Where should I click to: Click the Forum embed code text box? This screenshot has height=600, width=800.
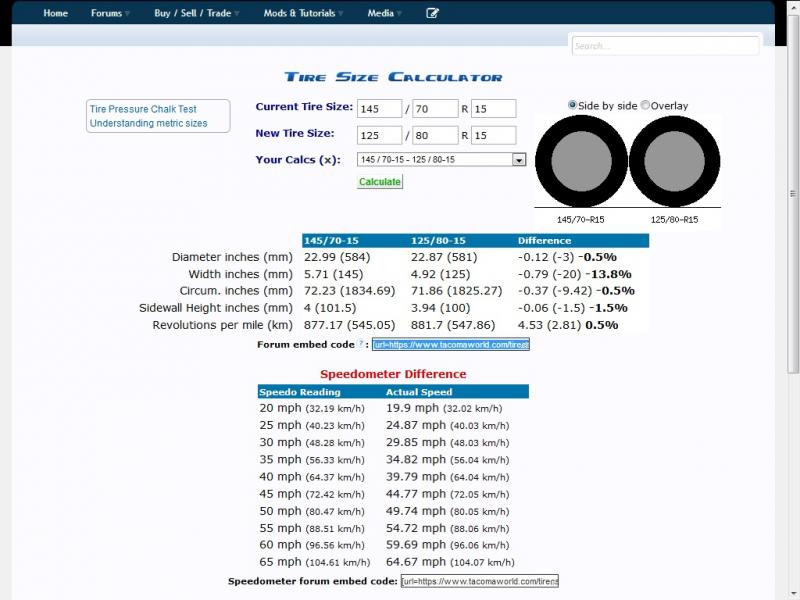click(451, 344)
